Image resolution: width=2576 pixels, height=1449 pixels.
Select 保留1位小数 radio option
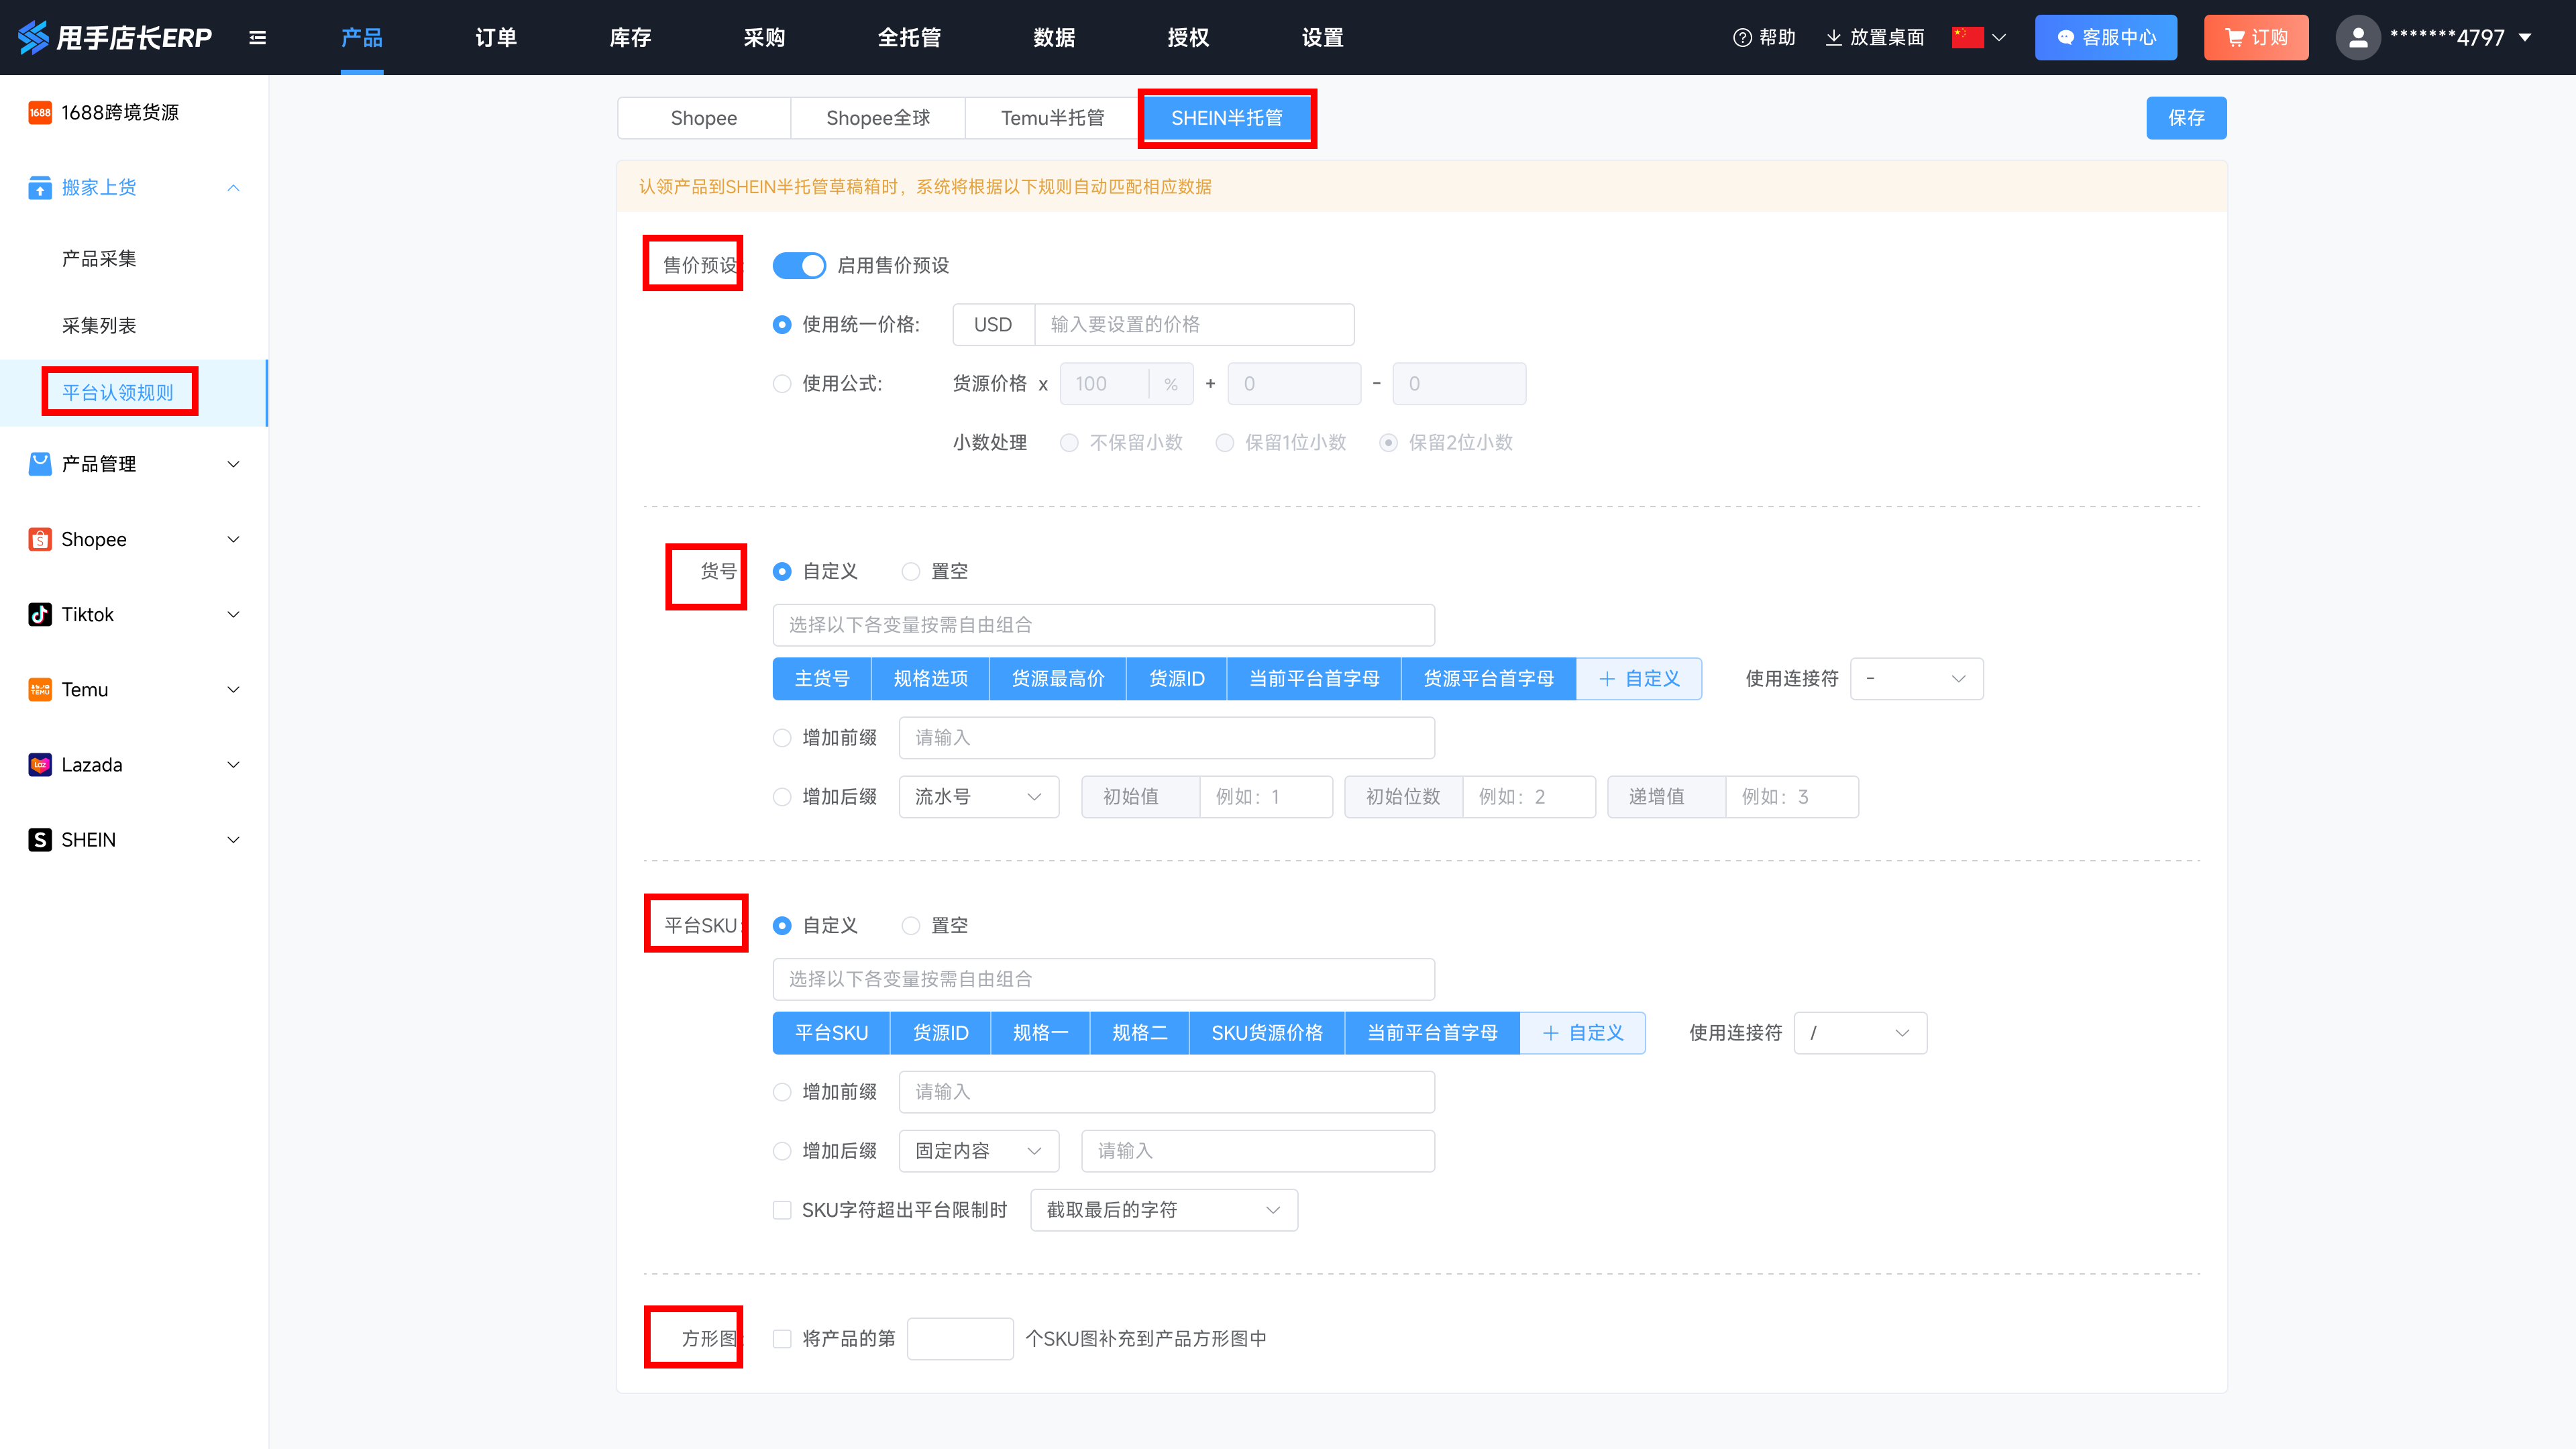tap(1224, 443)
